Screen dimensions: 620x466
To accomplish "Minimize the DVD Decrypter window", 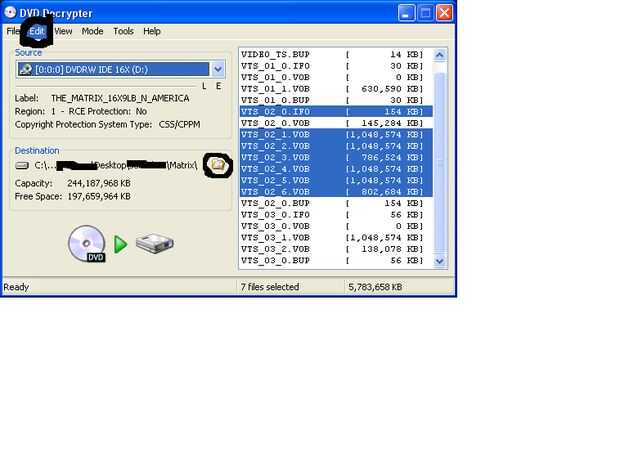I will [x=406, y=13].
